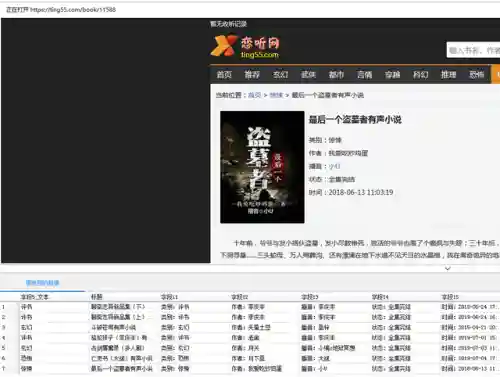Click the 惊悚 cell in row 7's first column
This screenshot has width=500, height=377.
26,369
